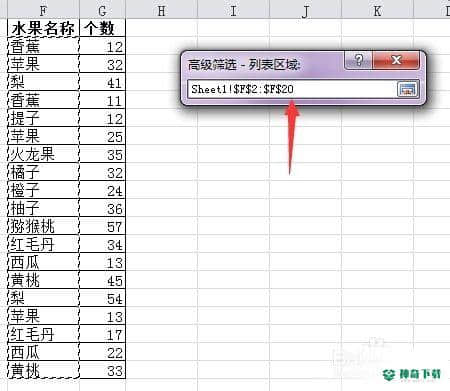The height and width of the screenshot is (391, 450).
Task: Select the 提子 cell
Action: coord(43,118)
